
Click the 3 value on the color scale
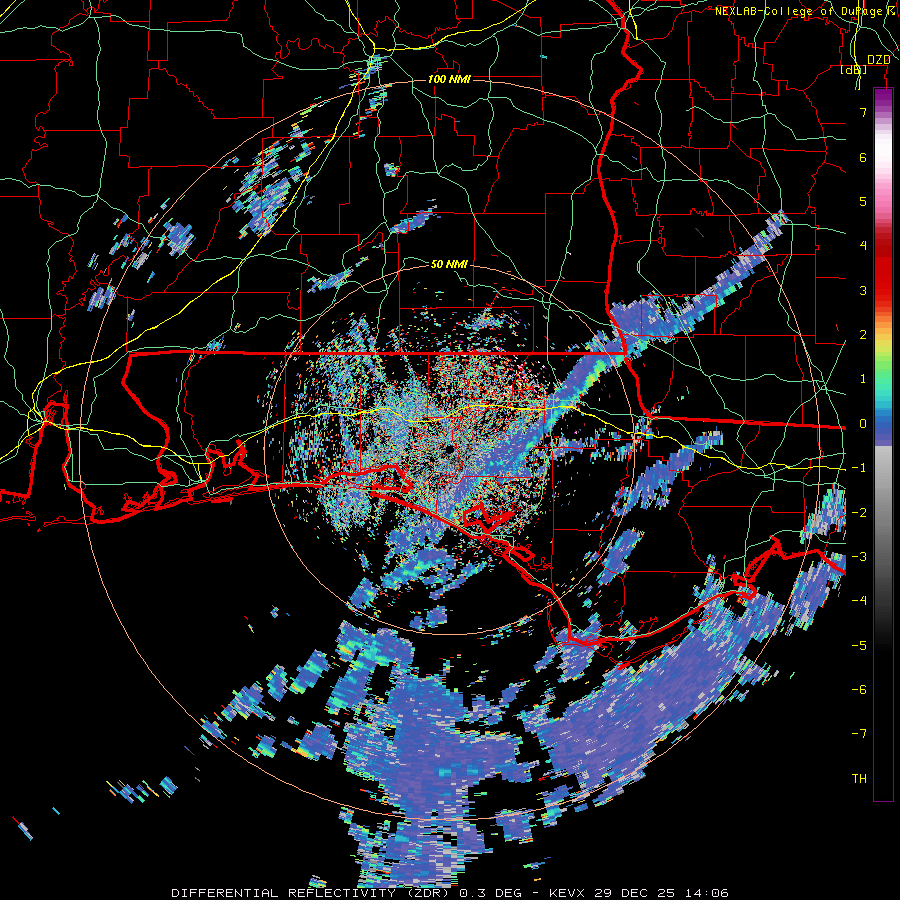tap(863, 290)
